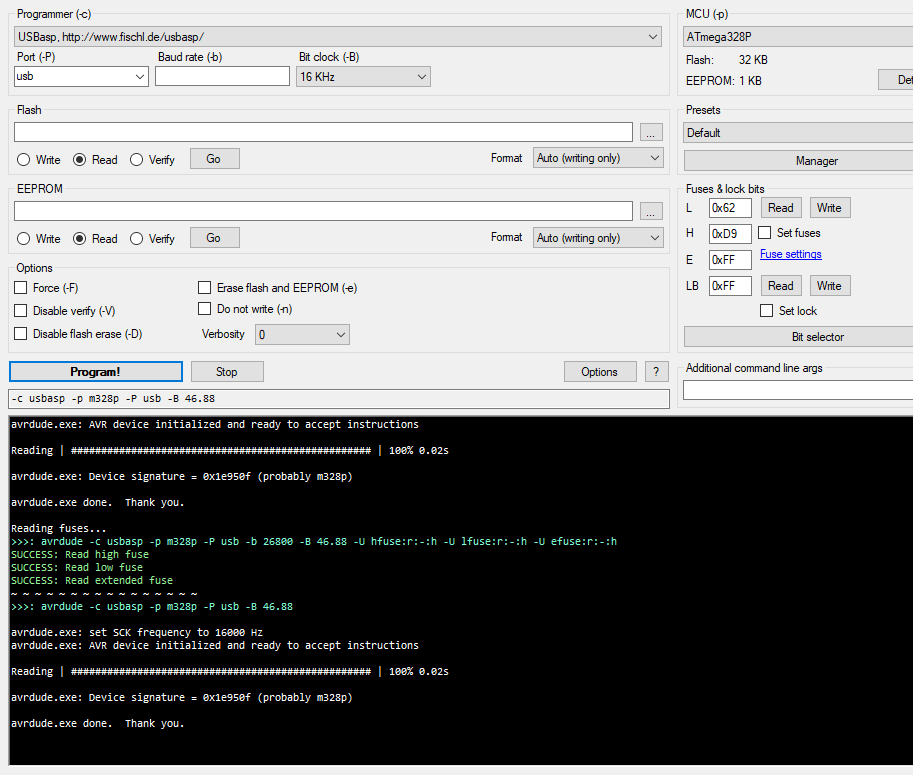Open the Bit clock 16 KHz dropdown
Screen dimensions: 913x775
click(x=363, y=76)
